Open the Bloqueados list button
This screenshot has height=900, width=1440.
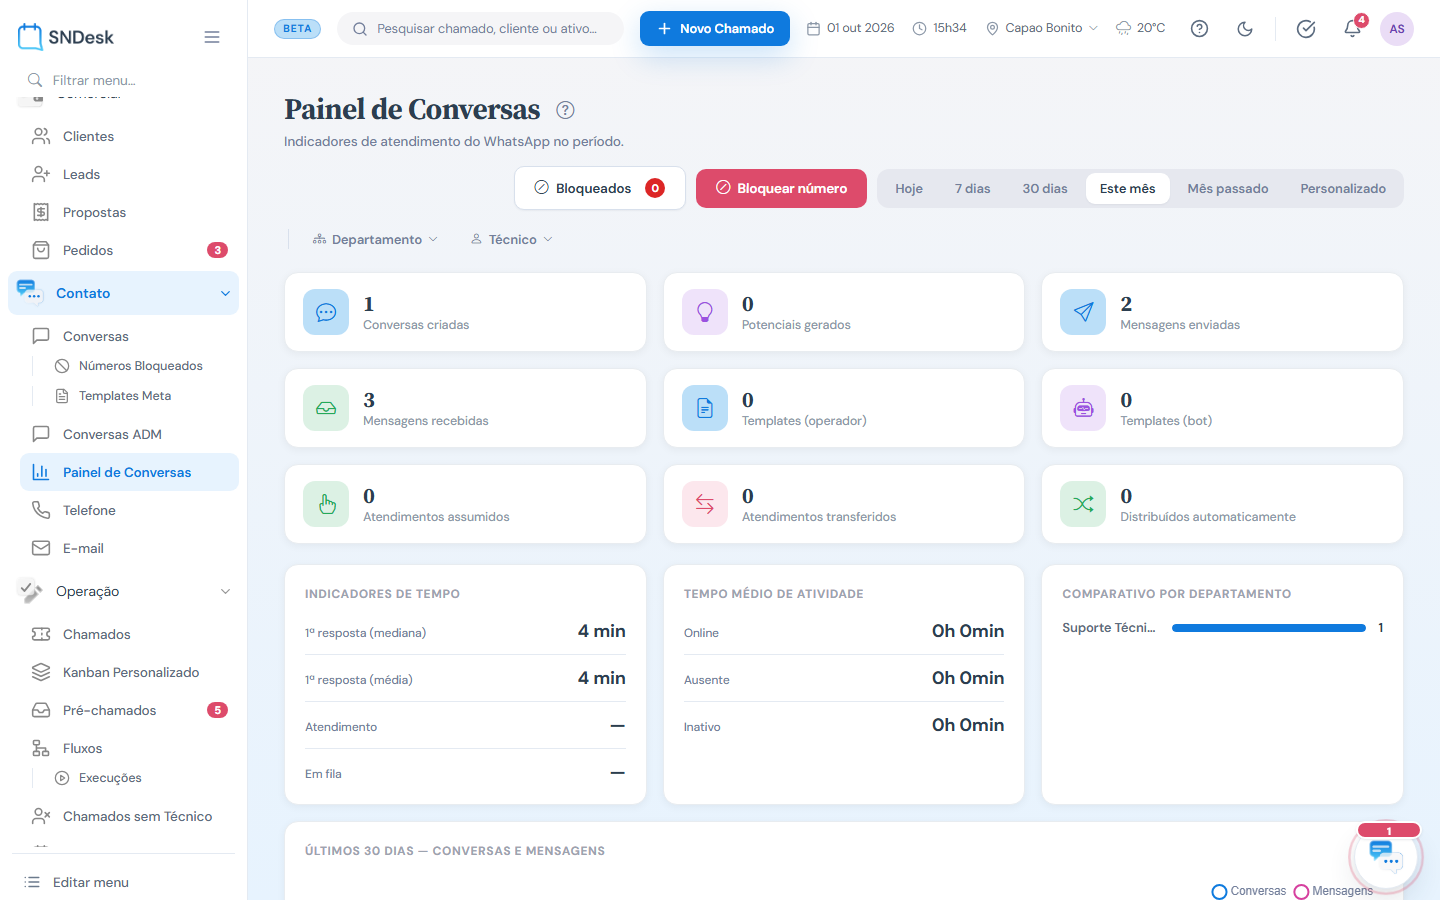600,188
